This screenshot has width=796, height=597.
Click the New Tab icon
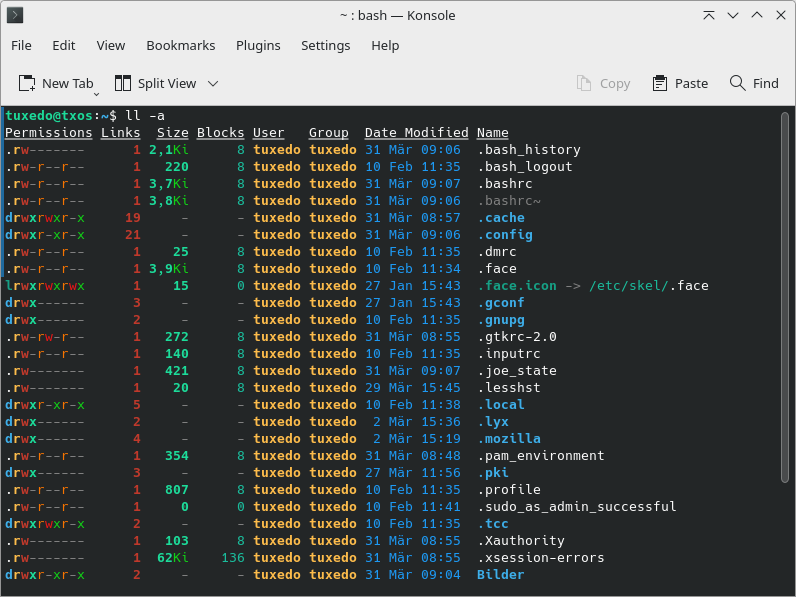pyautogui.click(x=27, y=83)
